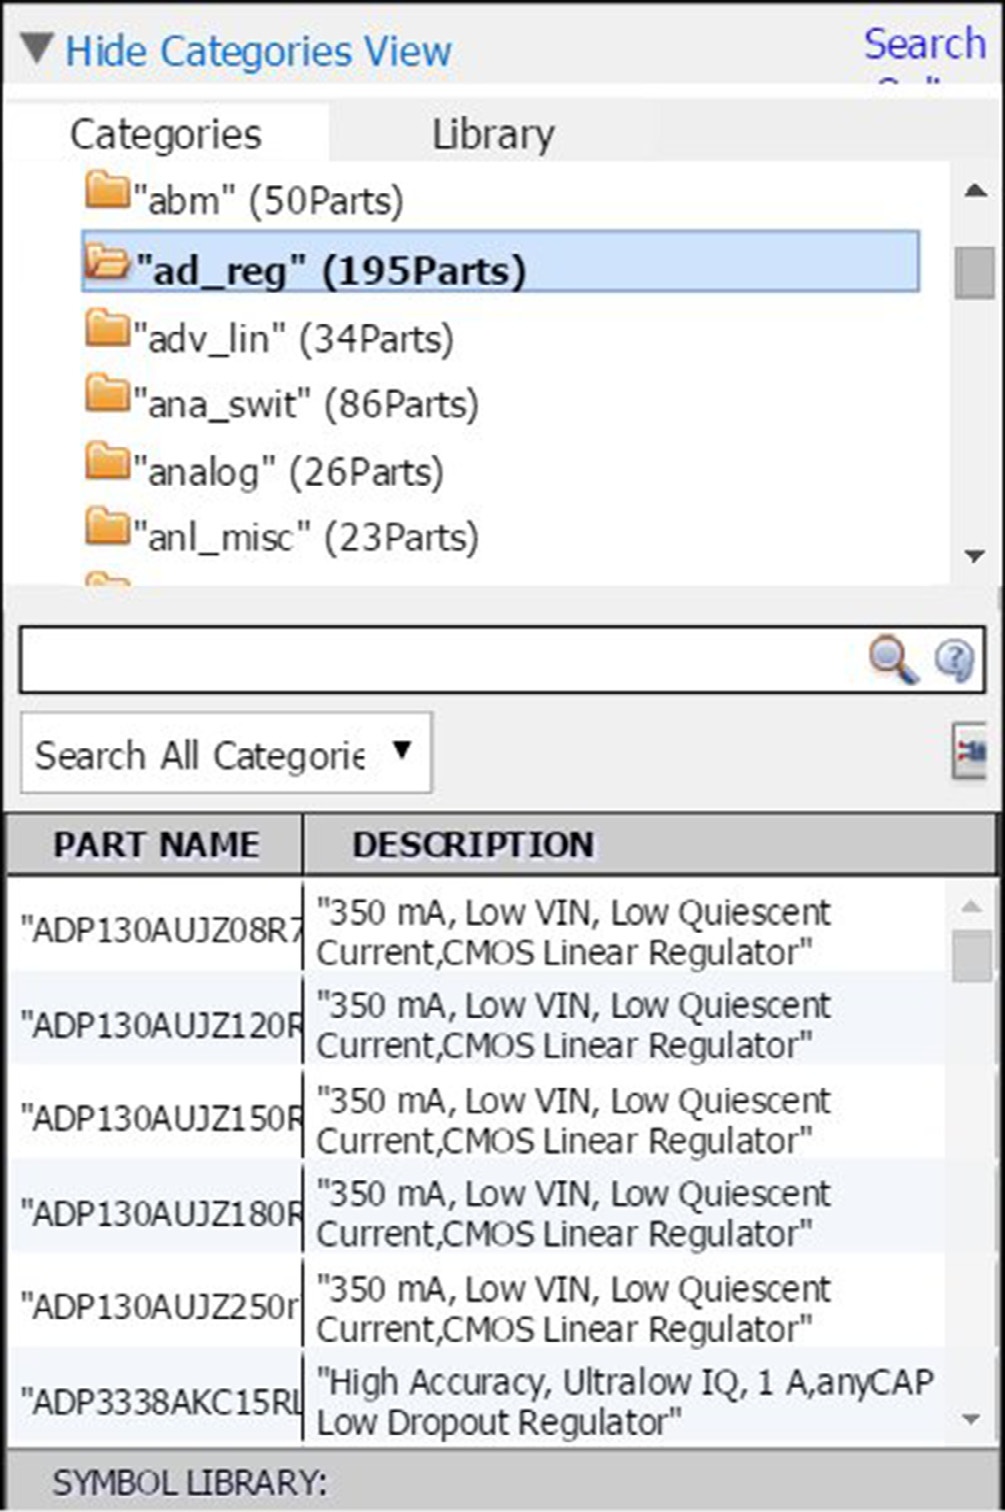Click the Hide Categories View link

coord(258,51)
